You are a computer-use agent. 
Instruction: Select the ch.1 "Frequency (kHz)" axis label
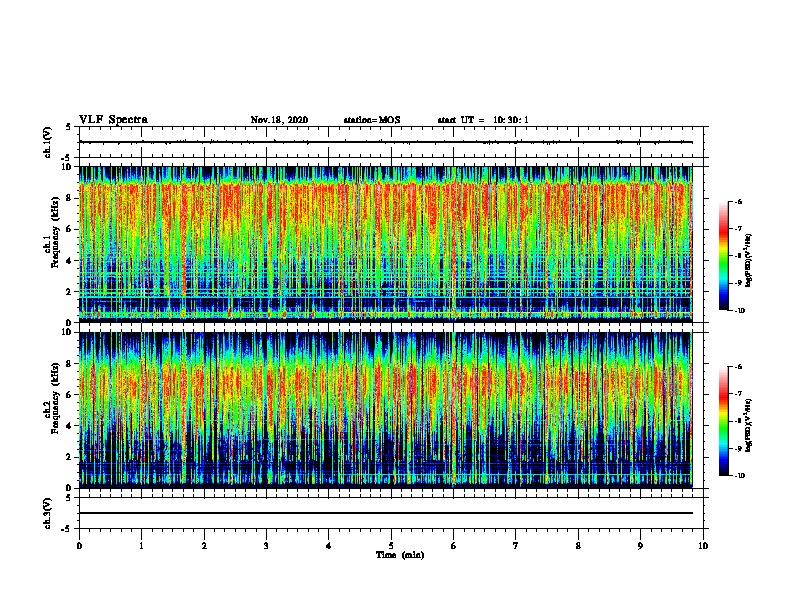click(x=55, y=233)
